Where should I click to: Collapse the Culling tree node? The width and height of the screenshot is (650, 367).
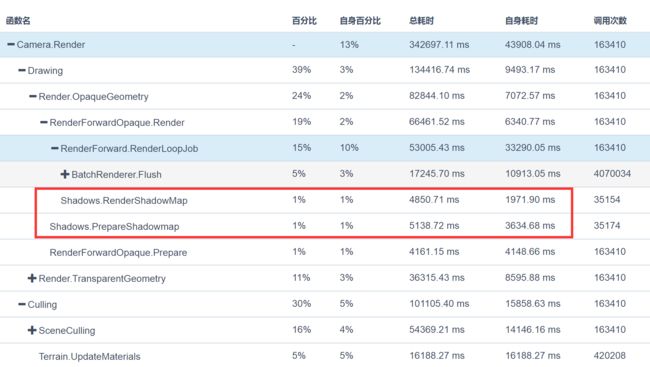click(22, 304)
